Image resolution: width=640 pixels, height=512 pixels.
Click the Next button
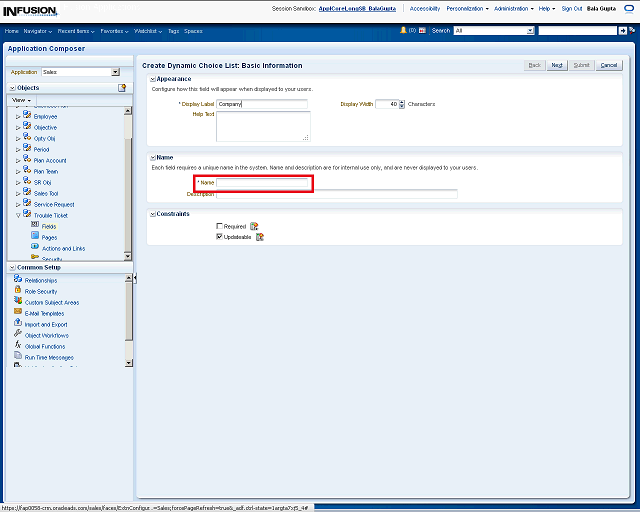click(557, 65)
